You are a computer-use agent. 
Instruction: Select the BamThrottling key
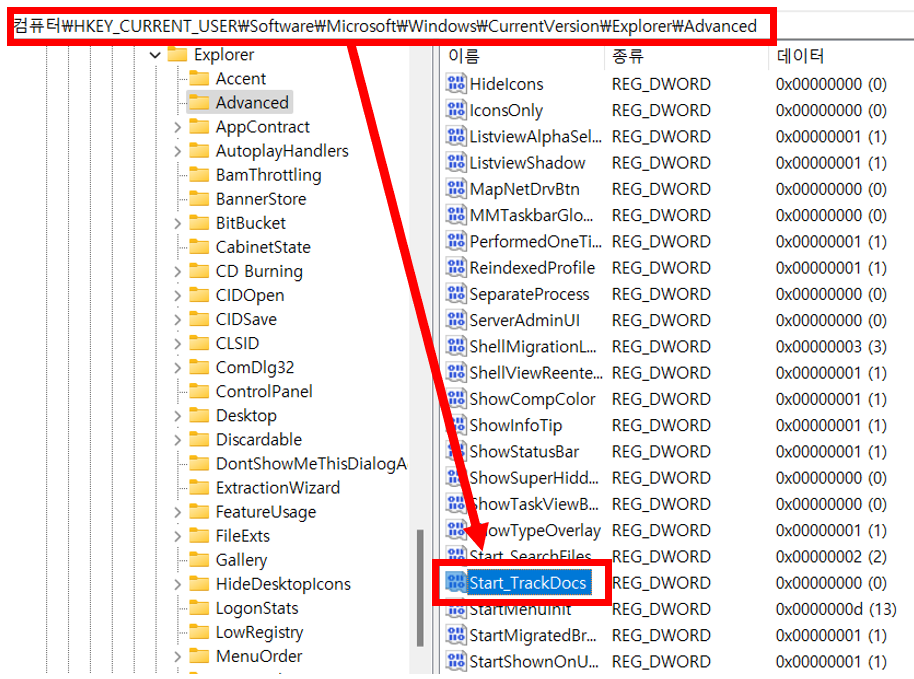click(268, 175)
